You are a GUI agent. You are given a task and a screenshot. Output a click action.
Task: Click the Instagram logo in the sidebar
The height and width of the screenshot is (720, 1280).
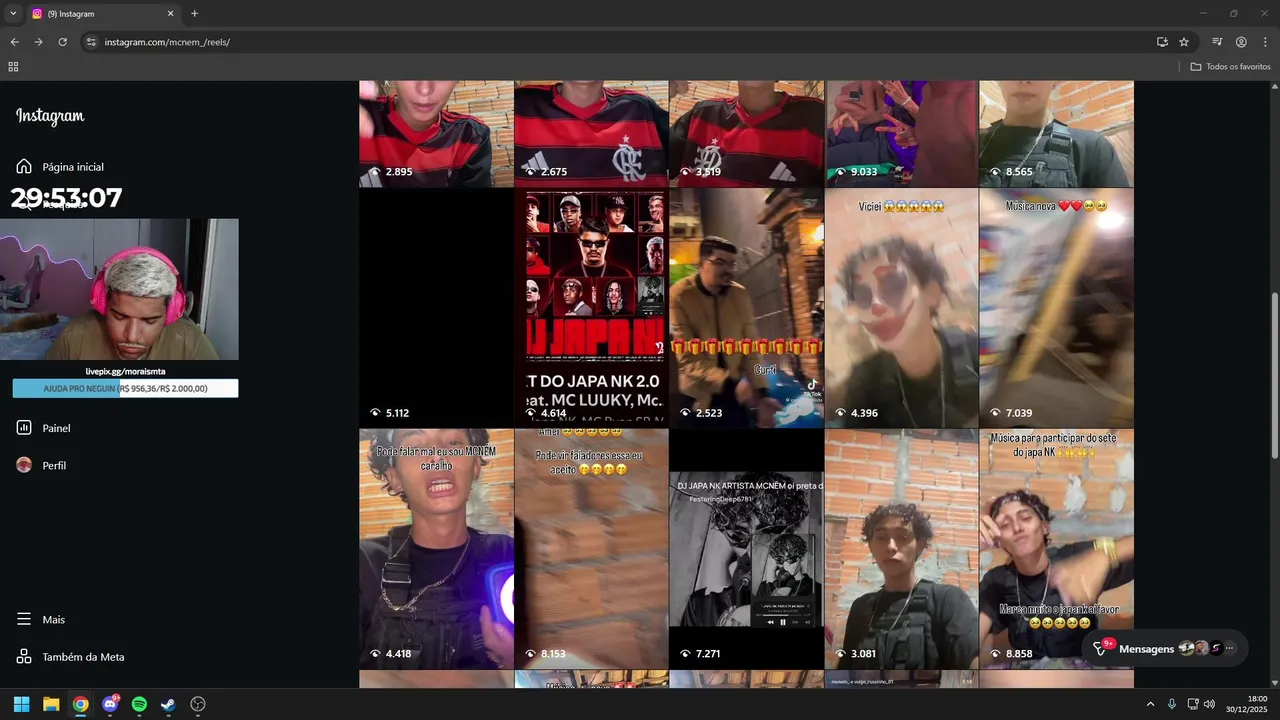[50, 116]
